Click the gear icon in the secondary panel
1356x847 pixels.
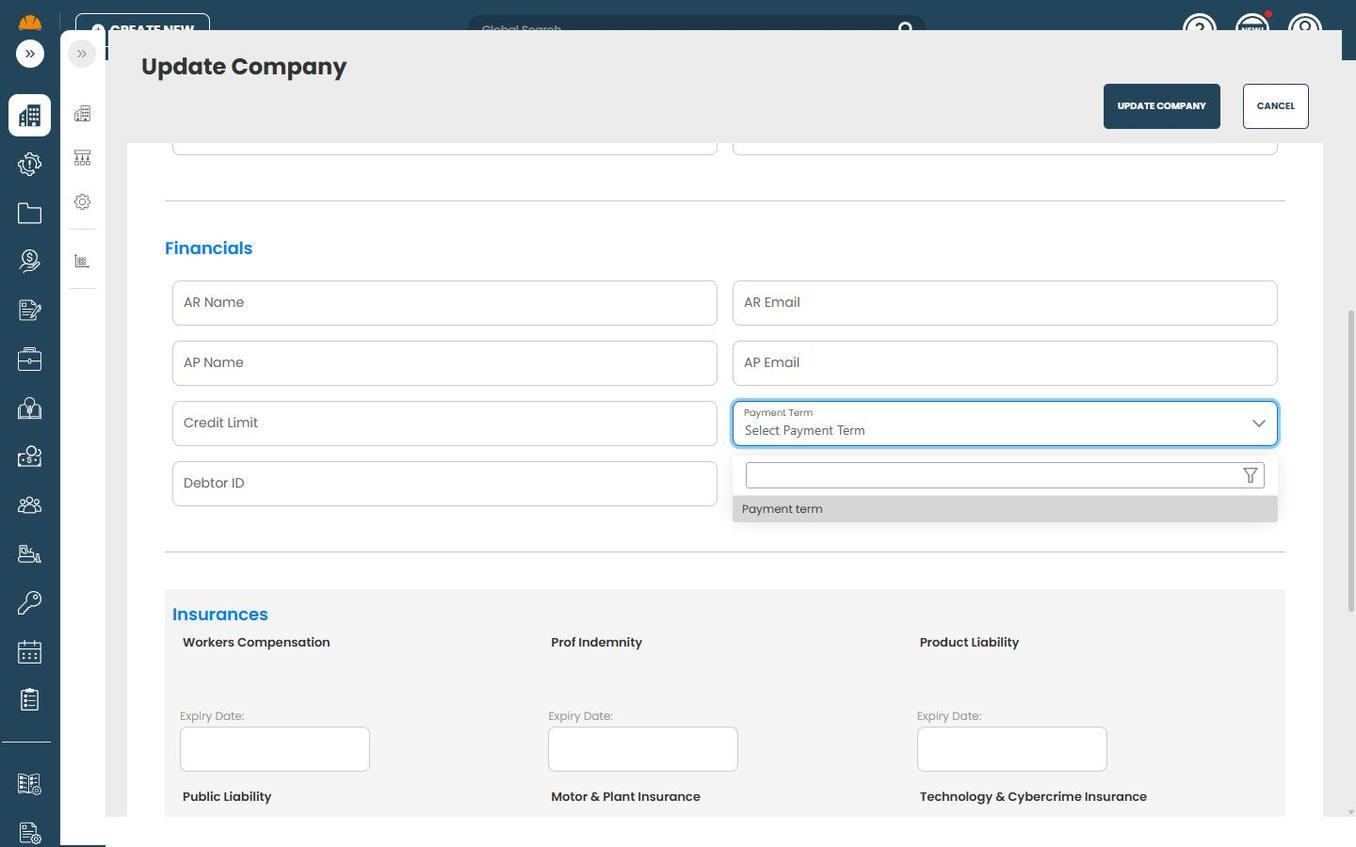(82, 202)
